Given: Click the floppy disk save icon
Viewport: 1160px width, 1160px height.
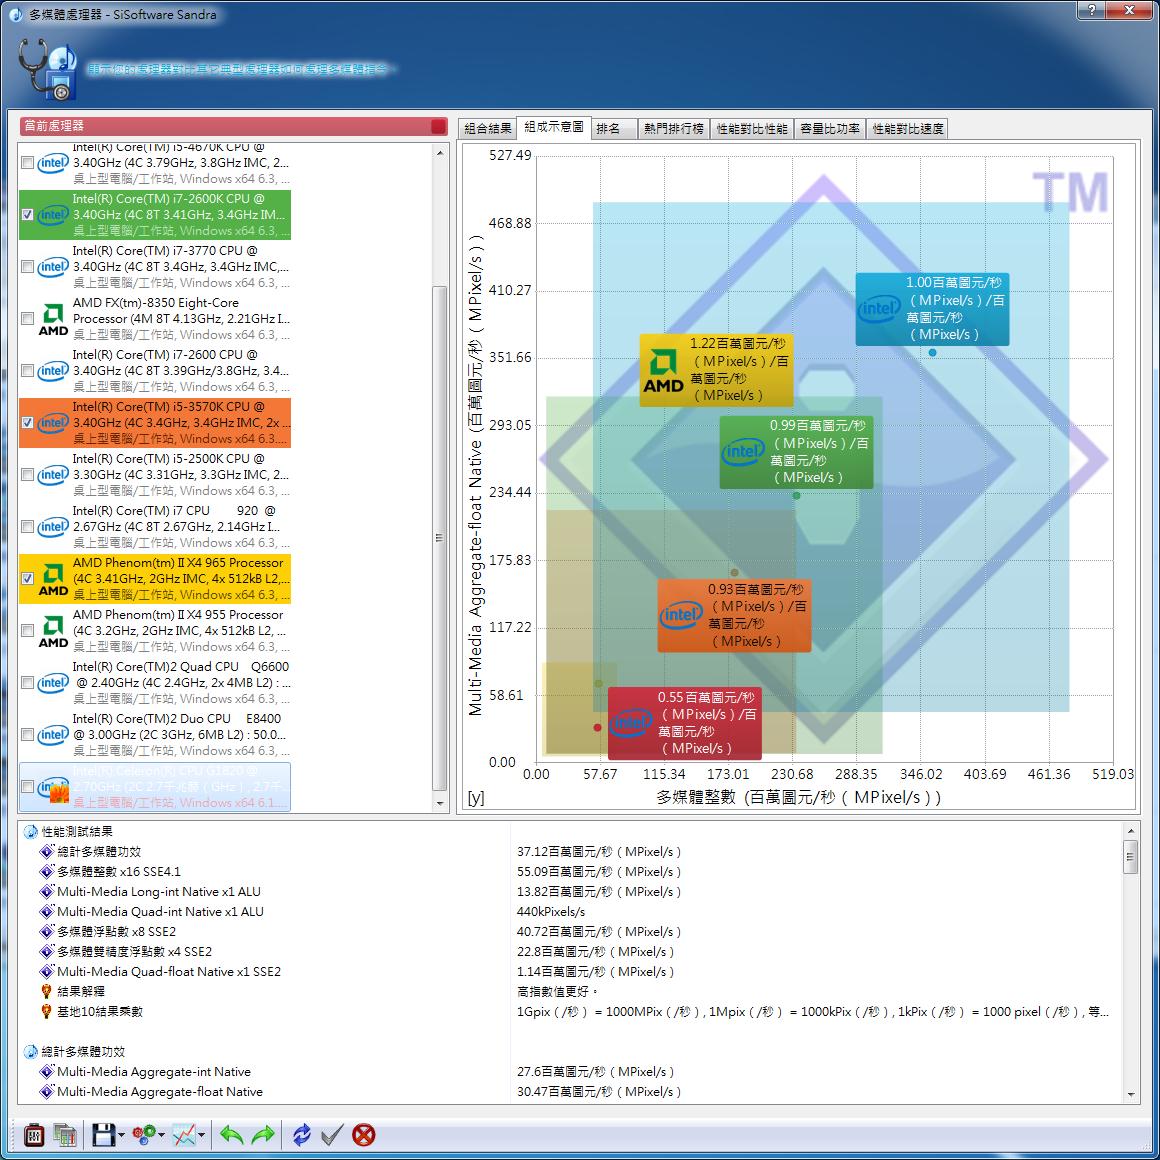Looking at the screenshot, I should 104,1134.
